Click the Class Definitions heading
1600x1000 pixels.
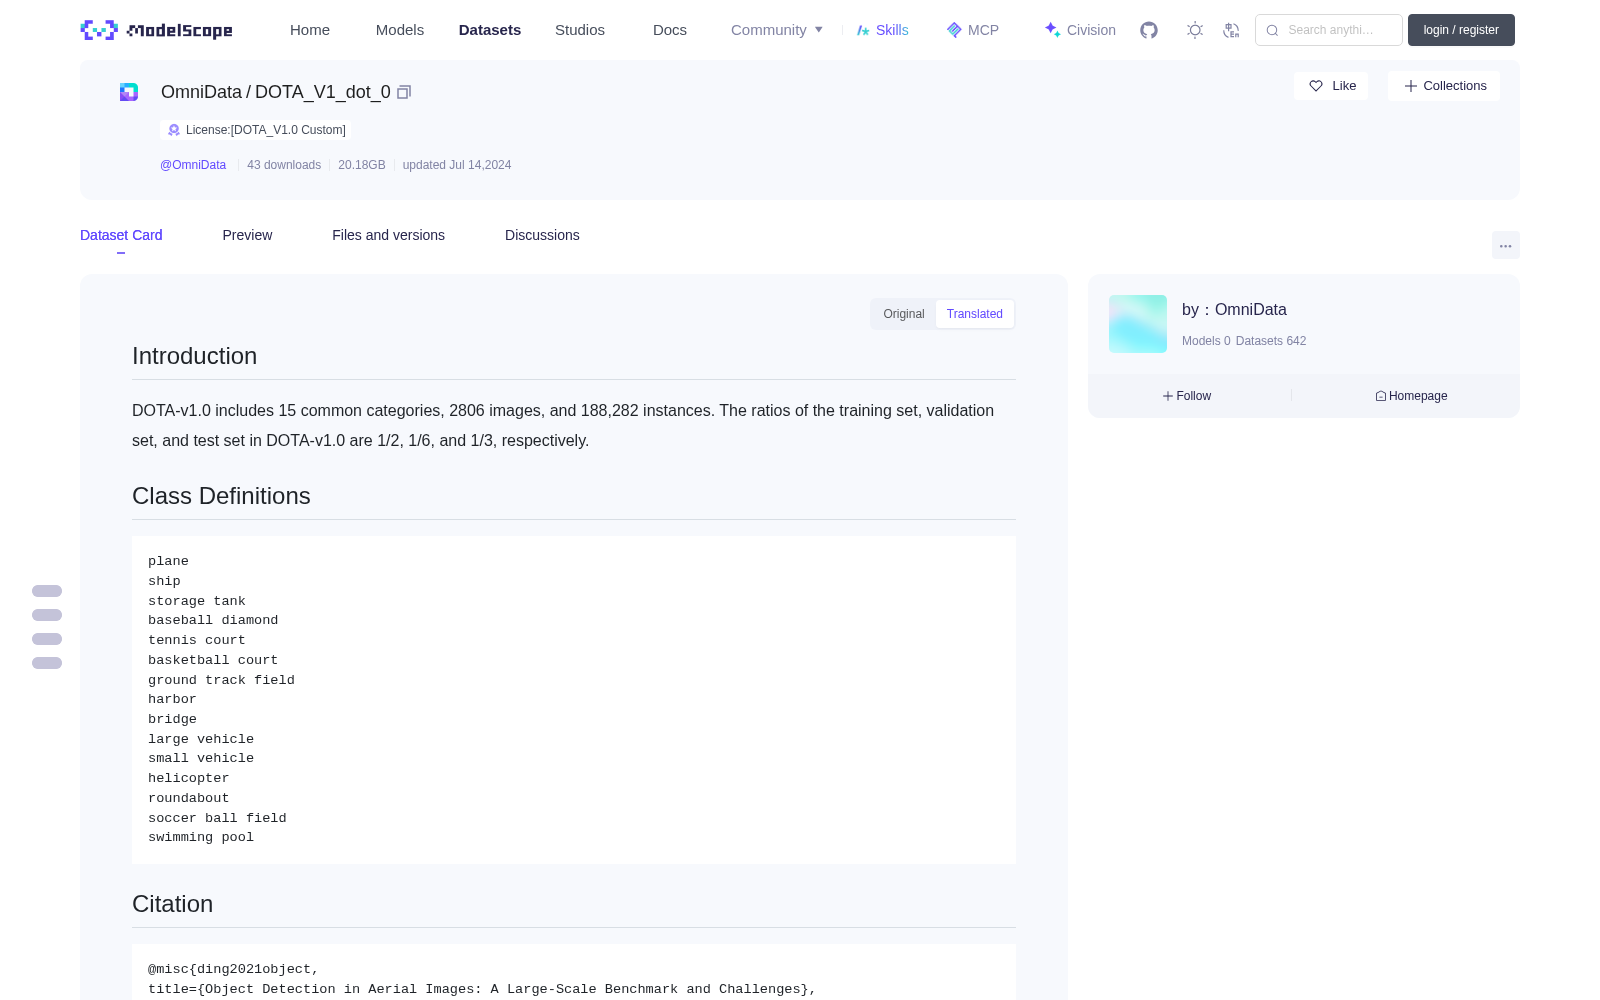point(221,496)
